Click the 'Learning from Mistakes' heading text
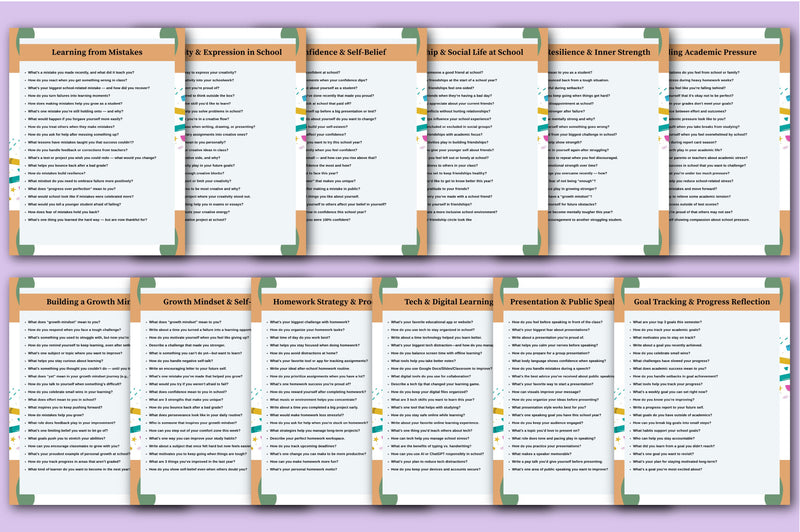Image resolution: width=800 pixels, height=532 pixels. pos(97,51)
